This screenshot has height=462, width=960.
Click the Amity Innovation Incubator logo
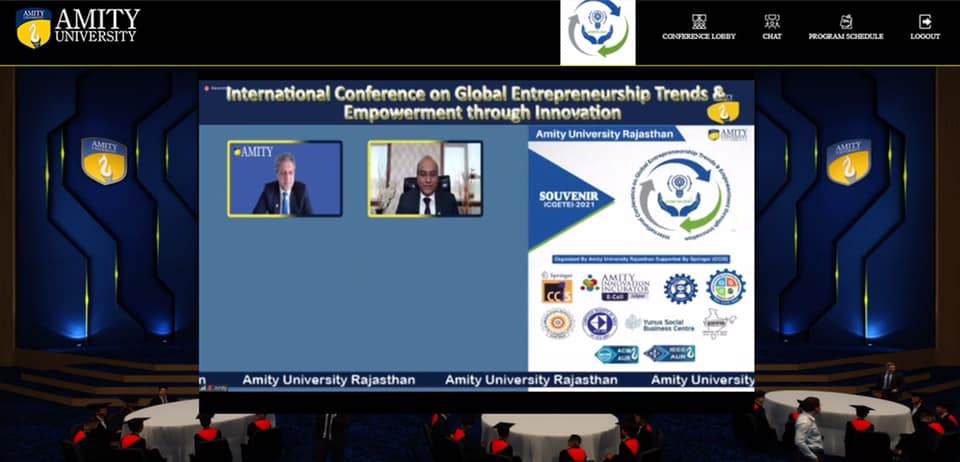[615, 287]
